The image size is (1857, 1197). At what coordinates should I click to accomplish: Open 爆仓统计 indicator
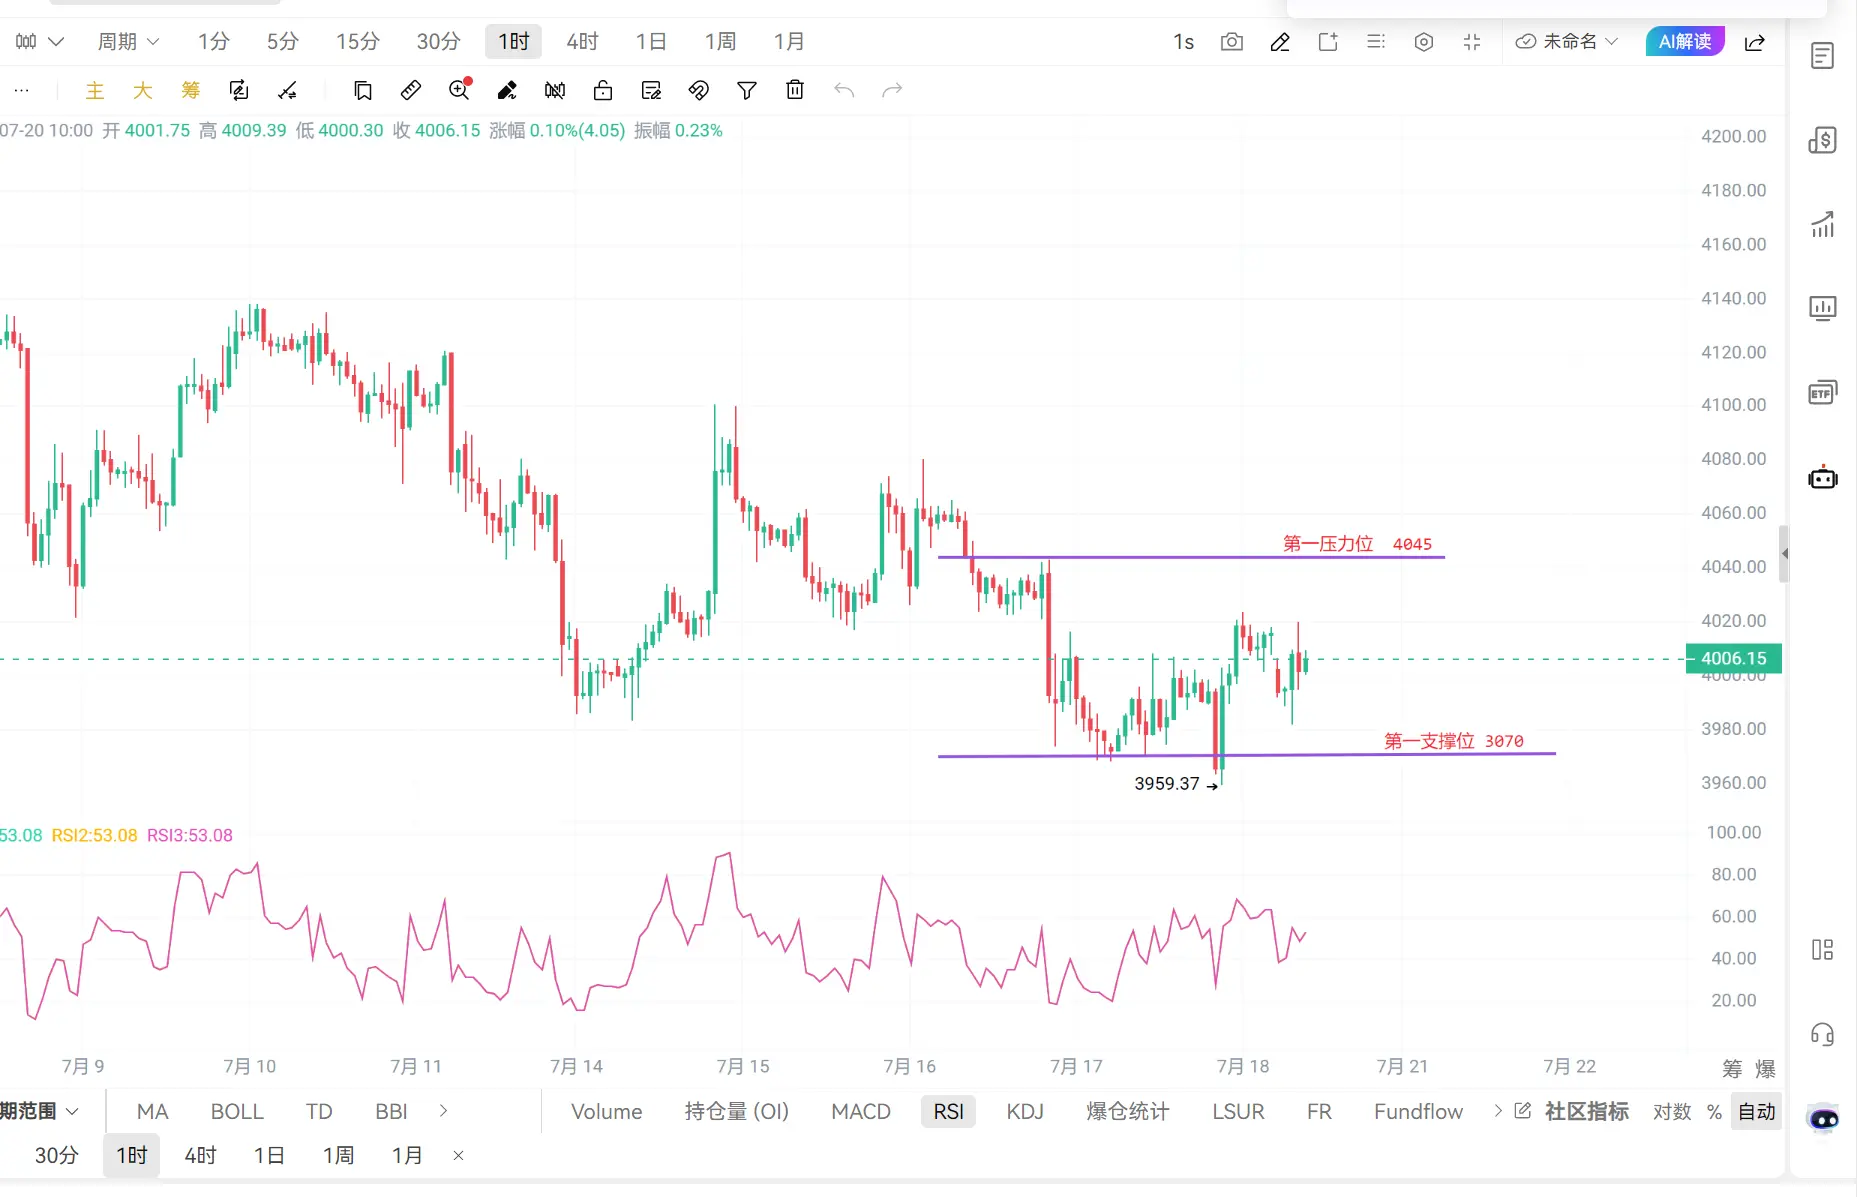pos(1128,1111)
